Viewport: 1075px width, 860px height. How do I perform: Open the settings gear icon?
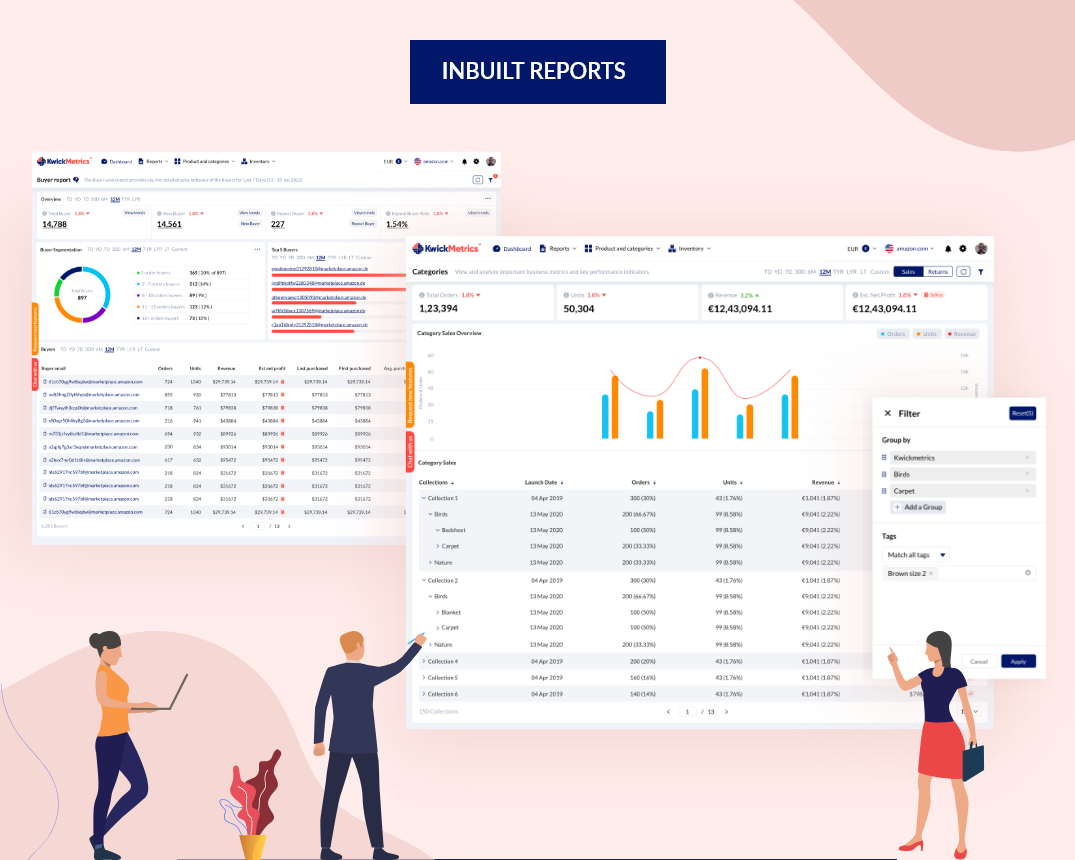[x=962, y=249]
